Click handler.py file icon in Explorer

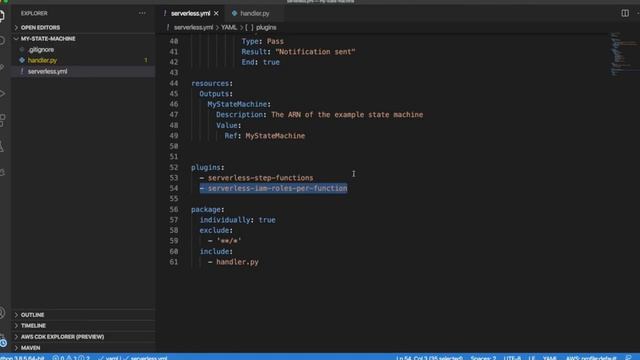pos(22,60)
